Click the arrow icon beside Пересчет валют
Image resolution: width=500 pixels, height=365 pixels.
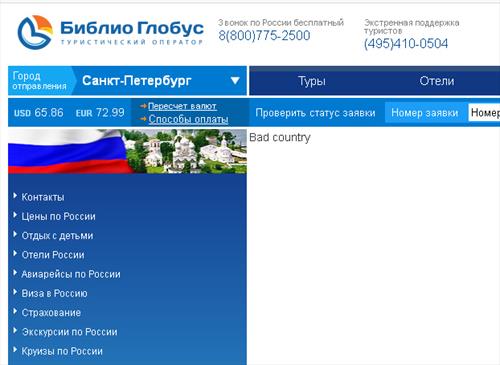point(143,106)
